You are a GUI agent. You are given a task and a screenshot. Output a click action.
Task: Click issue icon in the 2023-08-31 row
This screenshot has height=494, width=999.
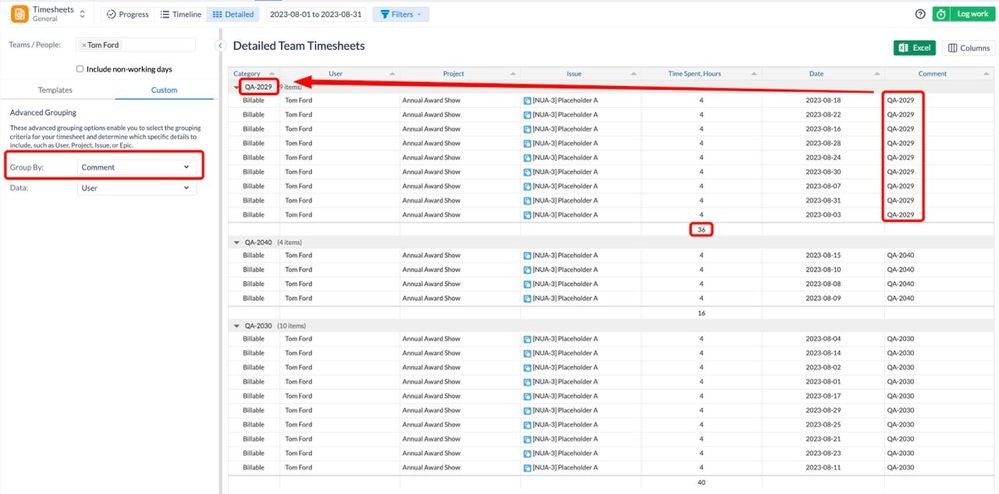(527, 201)
